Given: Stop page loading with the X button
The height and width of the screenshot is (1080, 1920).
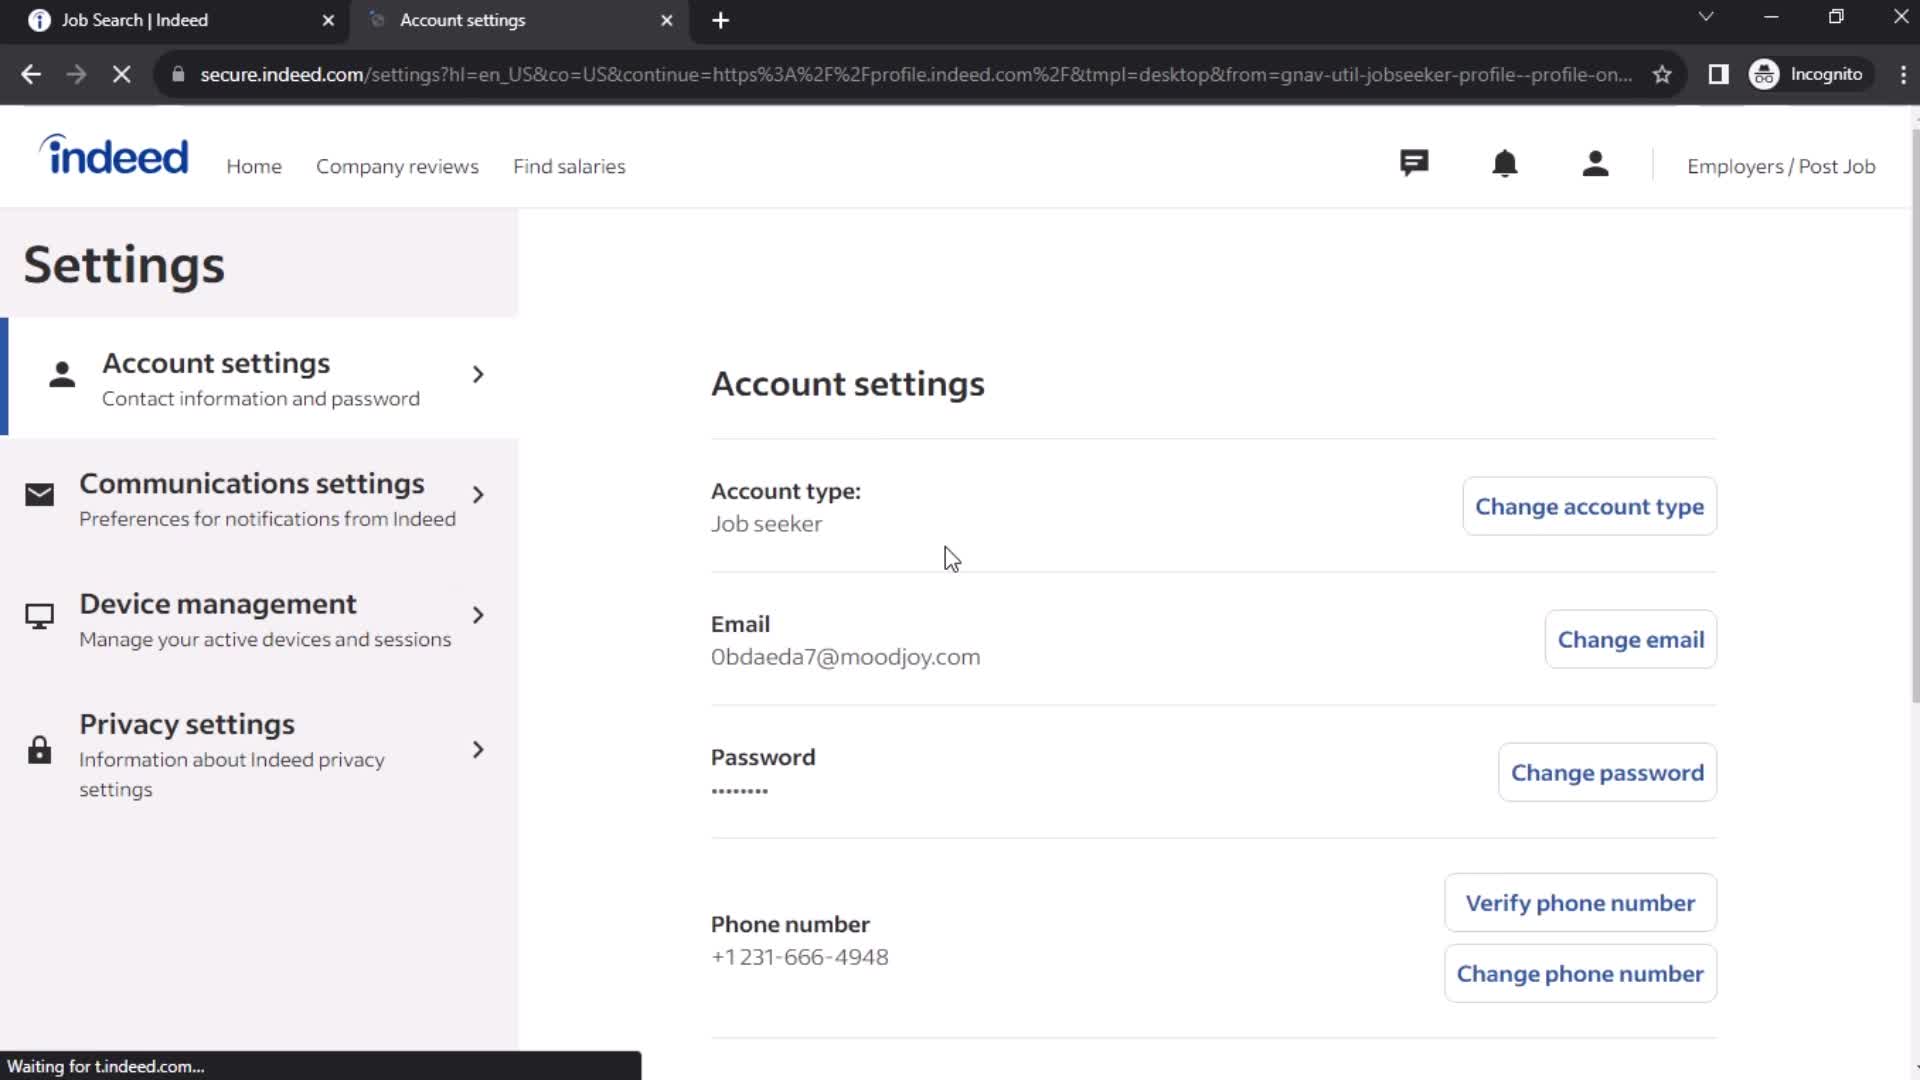Looking at the screenshot, I should click(x=121, y=74).
